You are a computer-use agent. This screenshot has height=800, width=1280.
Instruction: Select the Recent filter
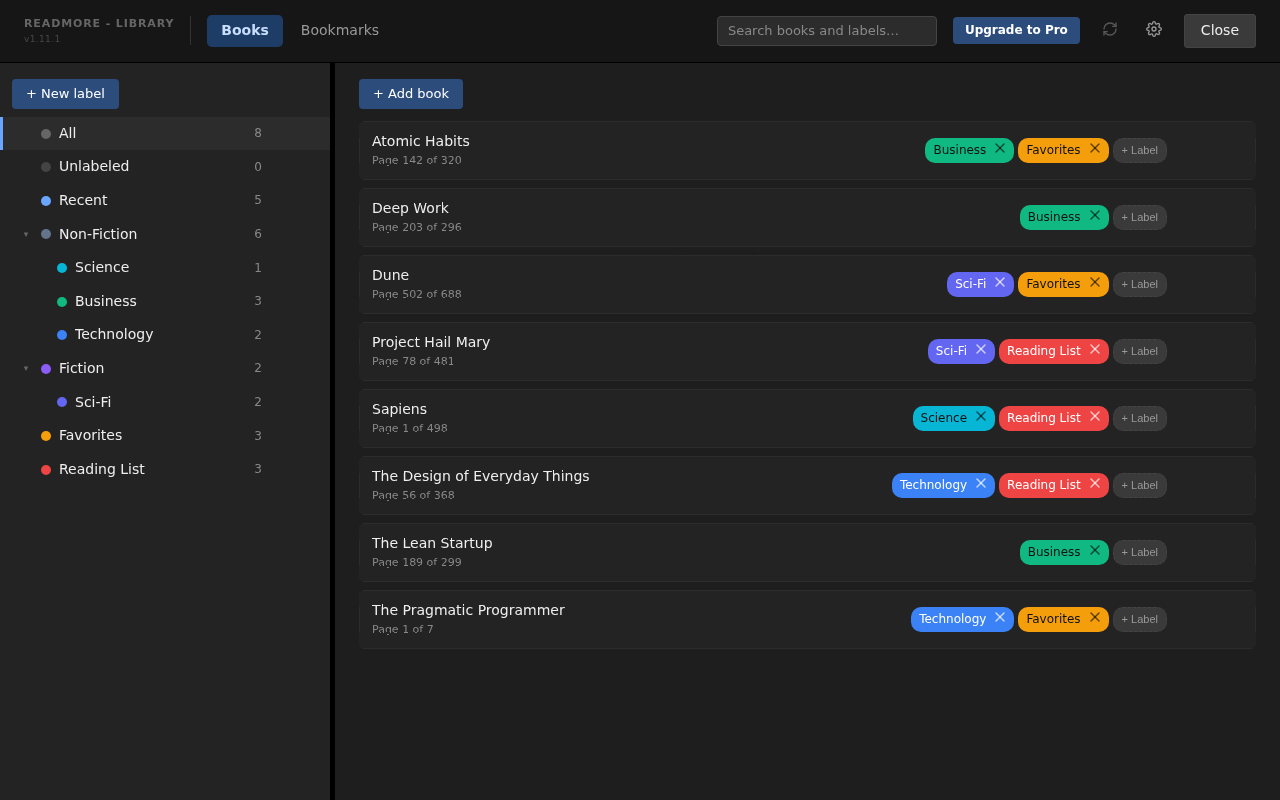coord(165,200)
